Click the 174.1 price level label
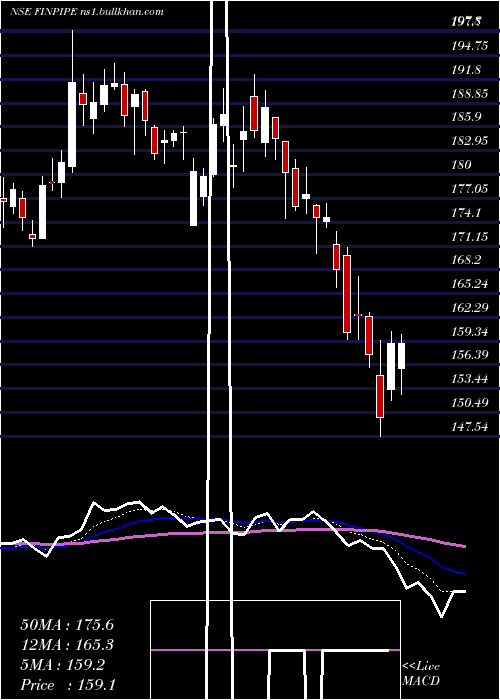Image resolution: width=500 pixels, height=700 pixels. 466,212
